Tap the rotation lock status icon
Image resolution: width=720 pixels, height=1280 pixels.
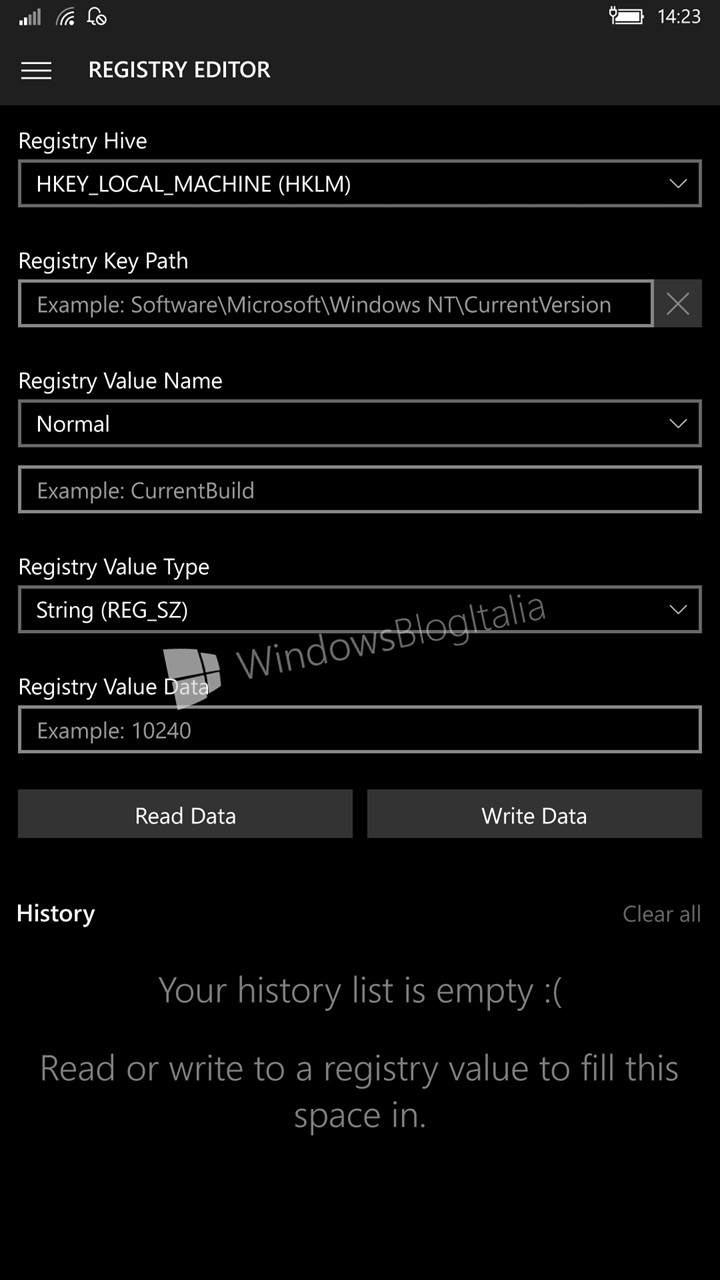point(97,16)
